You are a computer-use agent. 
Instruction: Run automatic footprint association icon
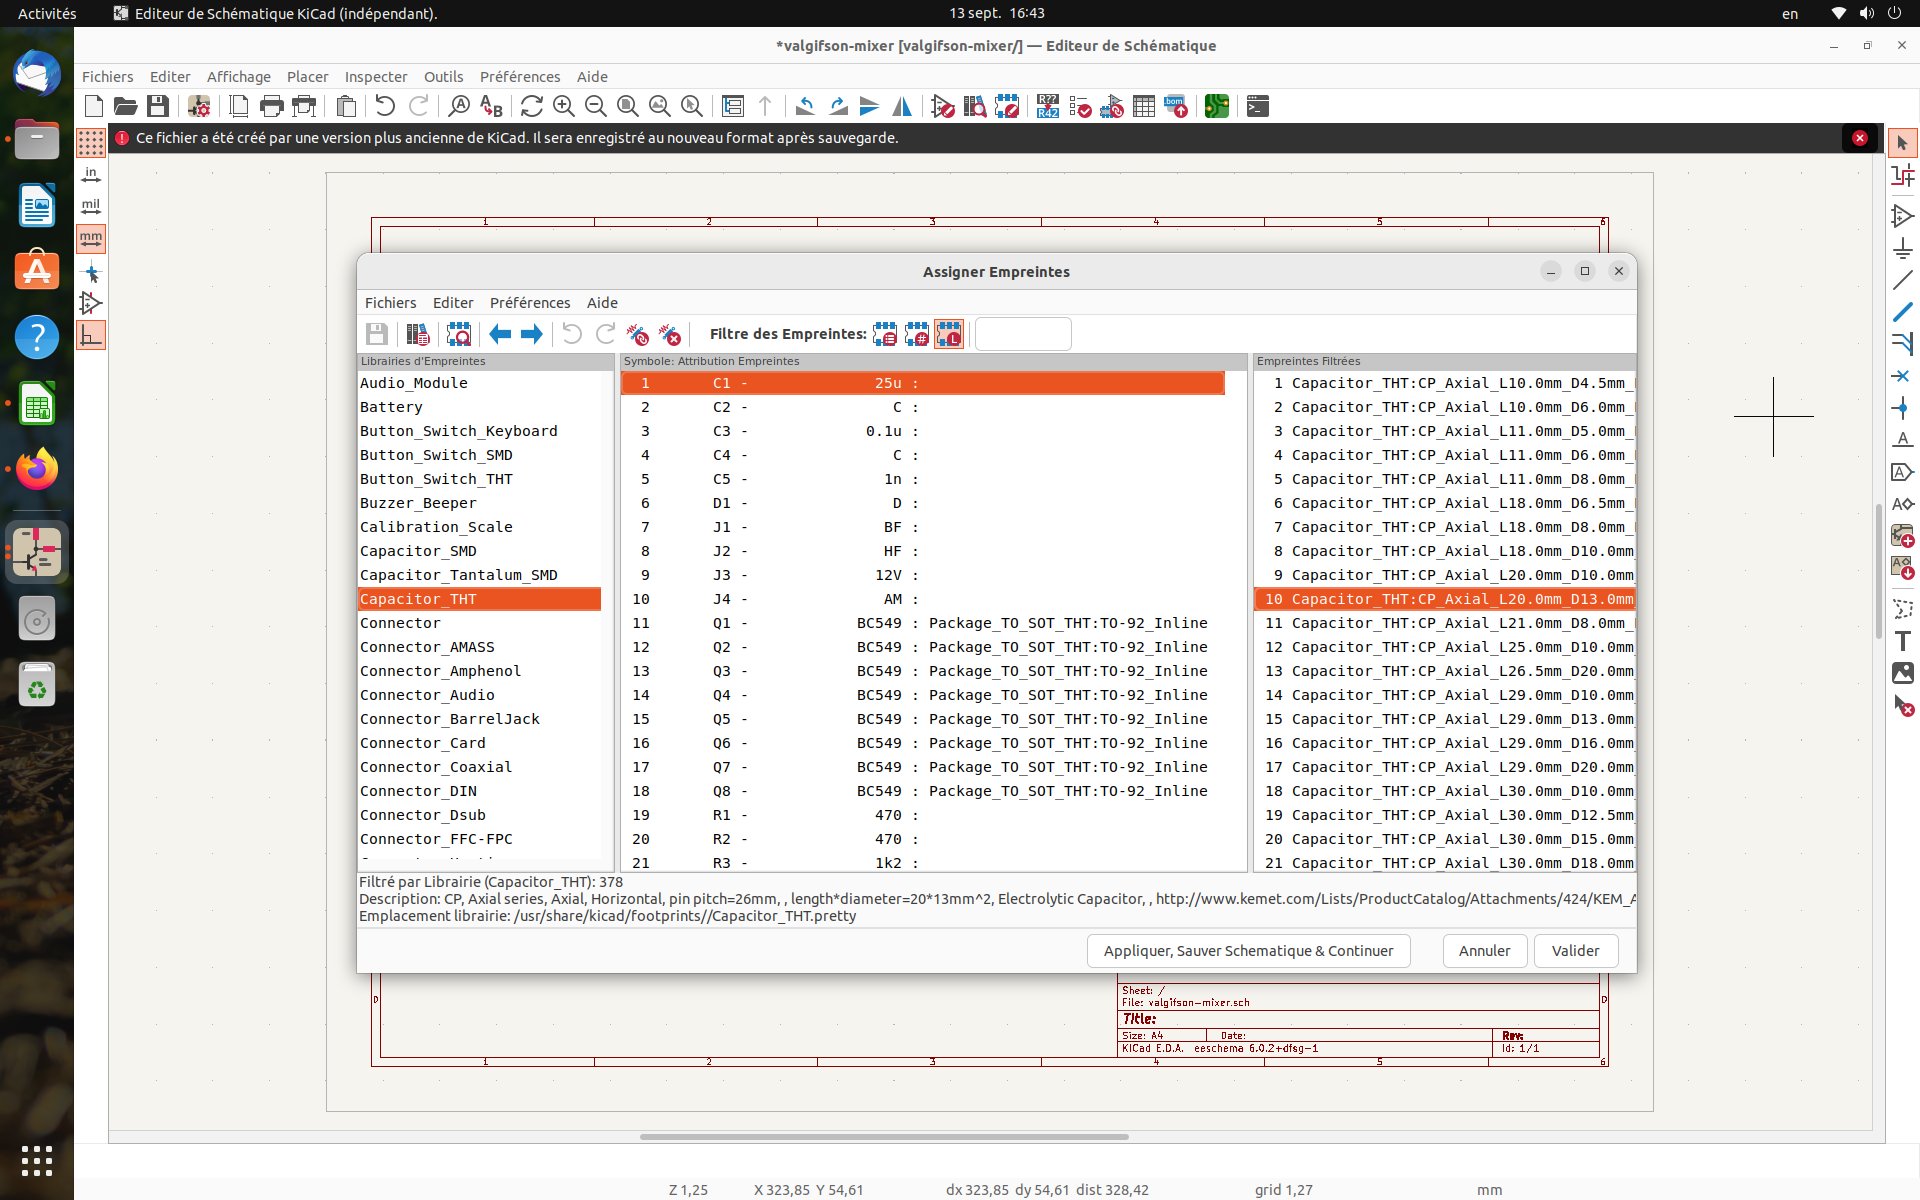click(637, 334)
